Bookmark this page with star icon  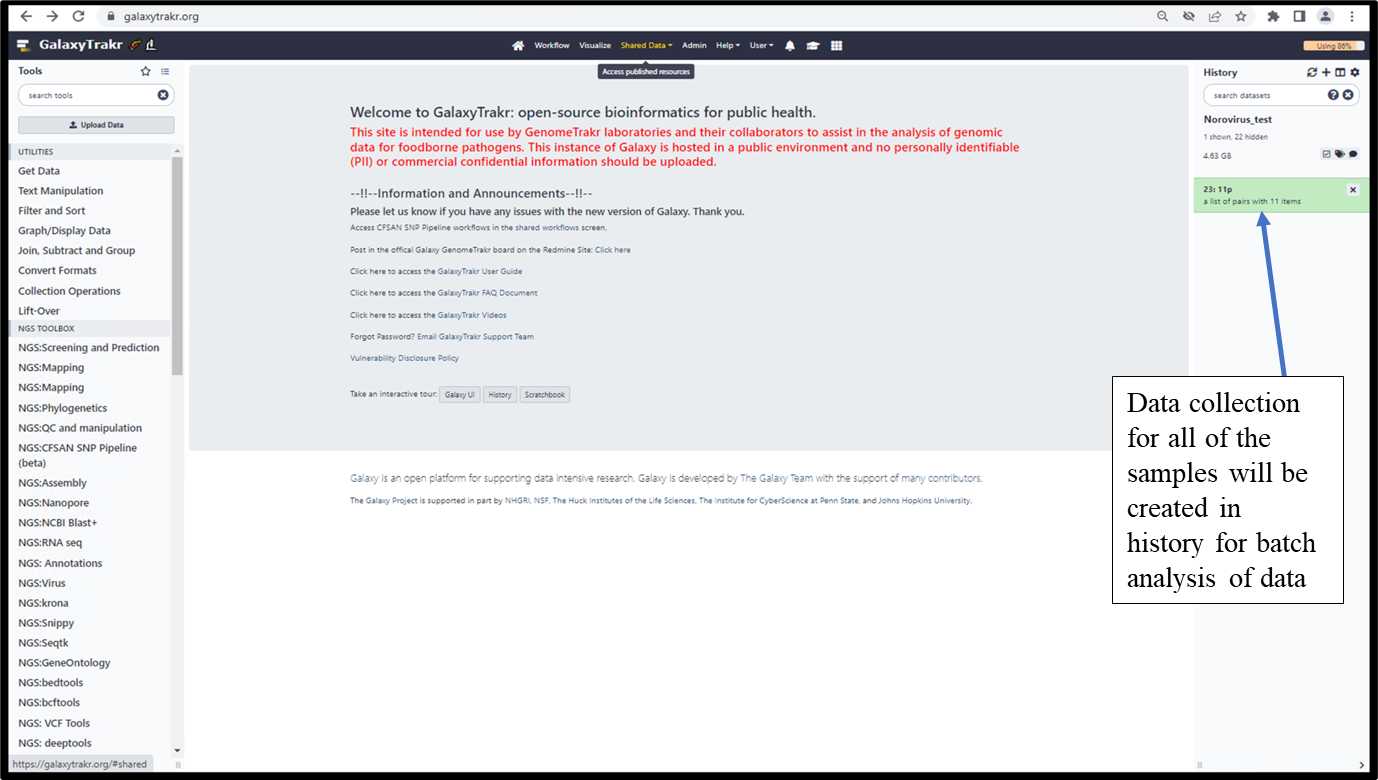(x=1241, y=16)
